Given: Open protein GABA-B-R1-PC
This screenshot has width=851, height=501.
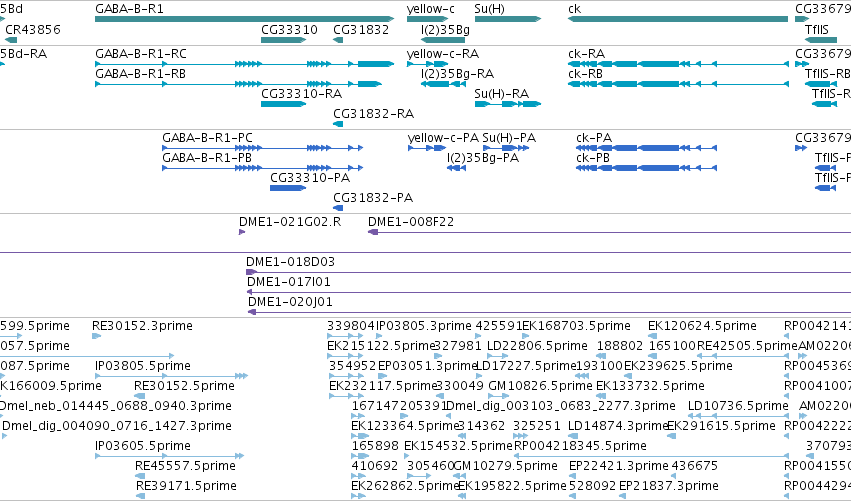Looking at the screenshot, I should [x=207, y=138].
